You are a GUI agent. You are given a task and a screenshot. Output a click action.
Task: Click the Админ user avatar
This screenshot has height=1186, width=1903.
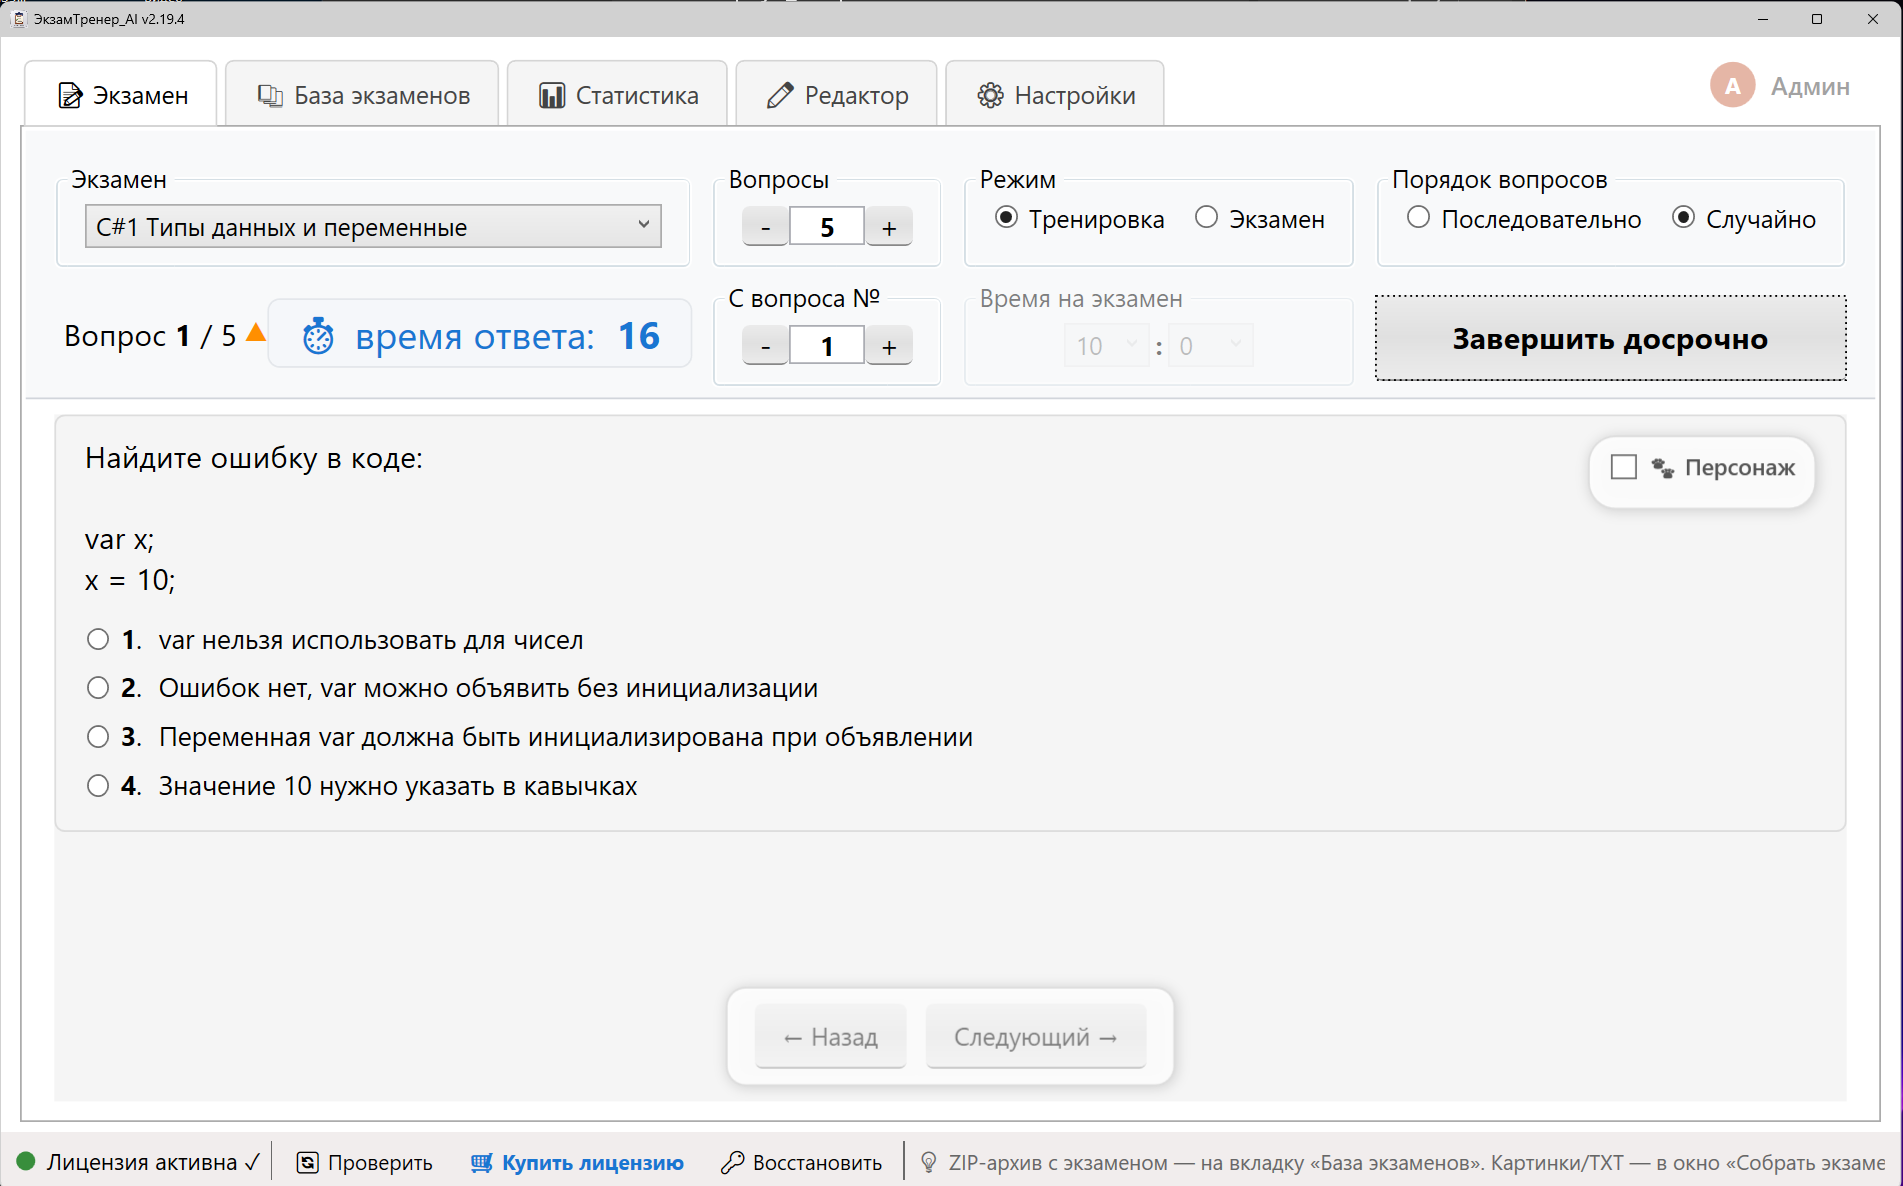click(1732, 86)
